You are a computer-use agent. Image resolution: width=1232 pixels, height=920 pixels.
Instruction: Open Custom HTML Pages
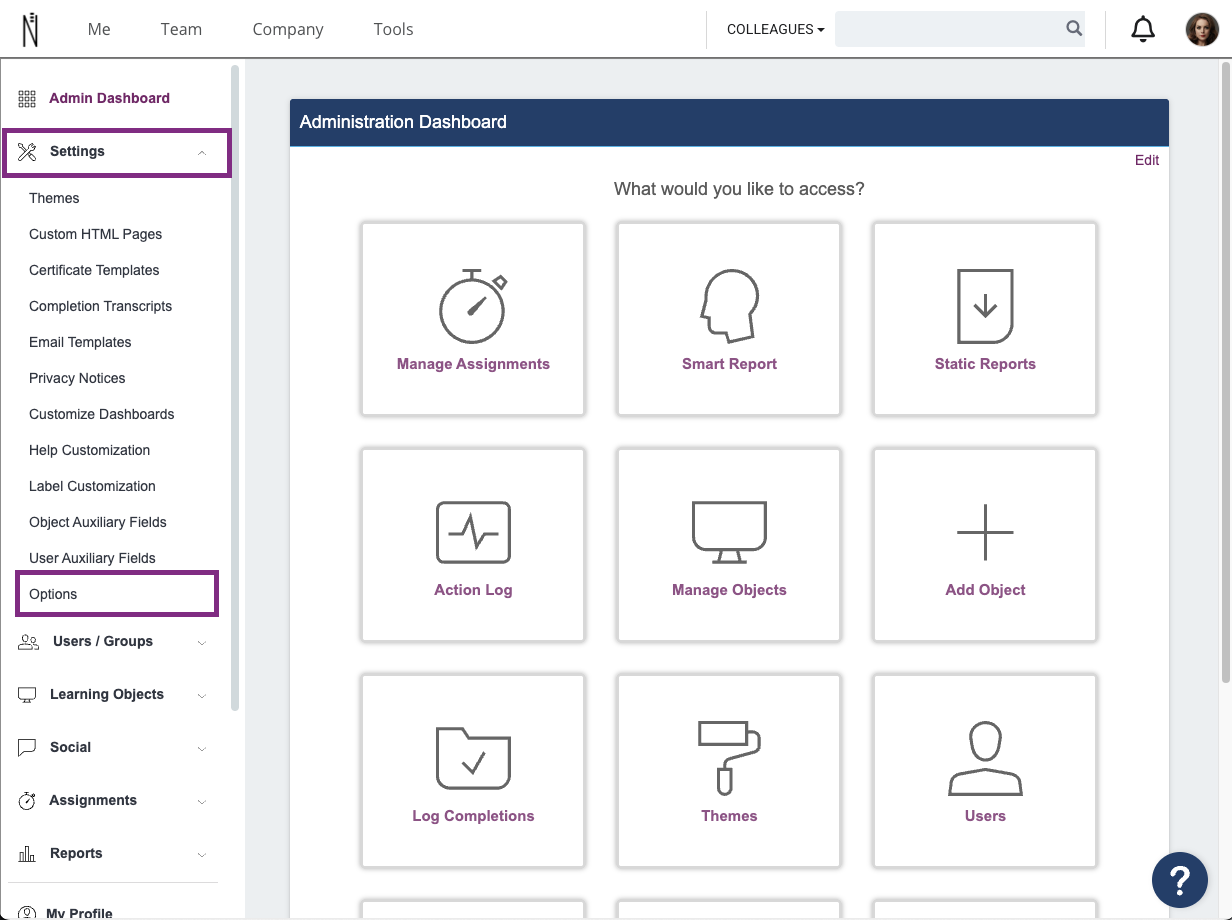[95, 234]
